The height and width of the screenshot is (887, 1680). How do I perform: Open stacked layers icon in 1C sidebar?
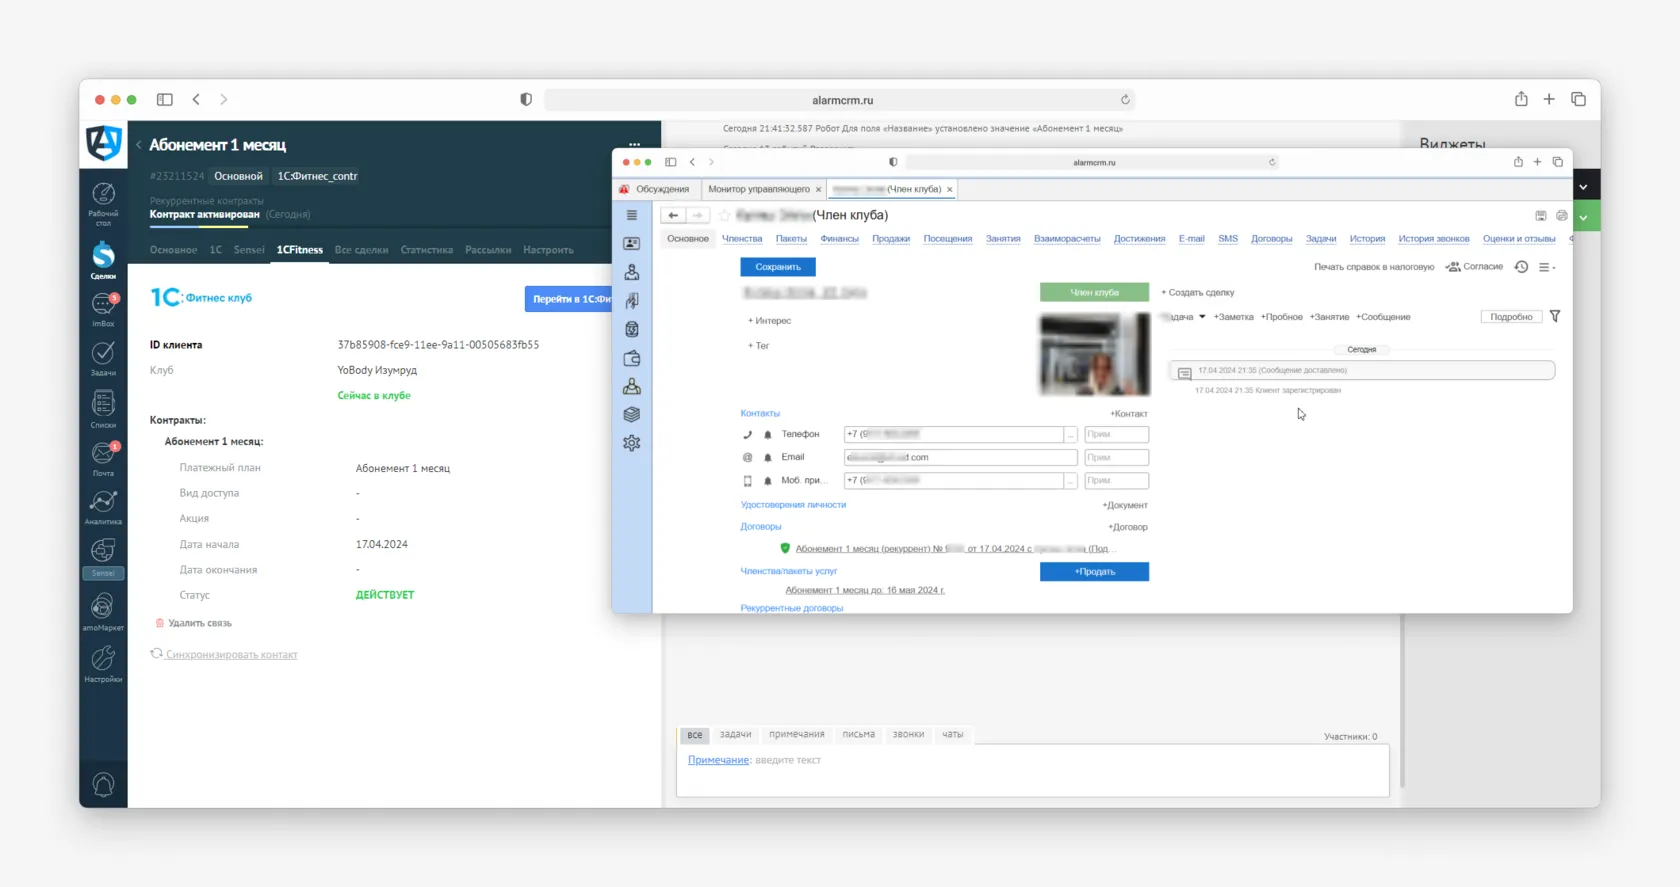click(631, 414)
